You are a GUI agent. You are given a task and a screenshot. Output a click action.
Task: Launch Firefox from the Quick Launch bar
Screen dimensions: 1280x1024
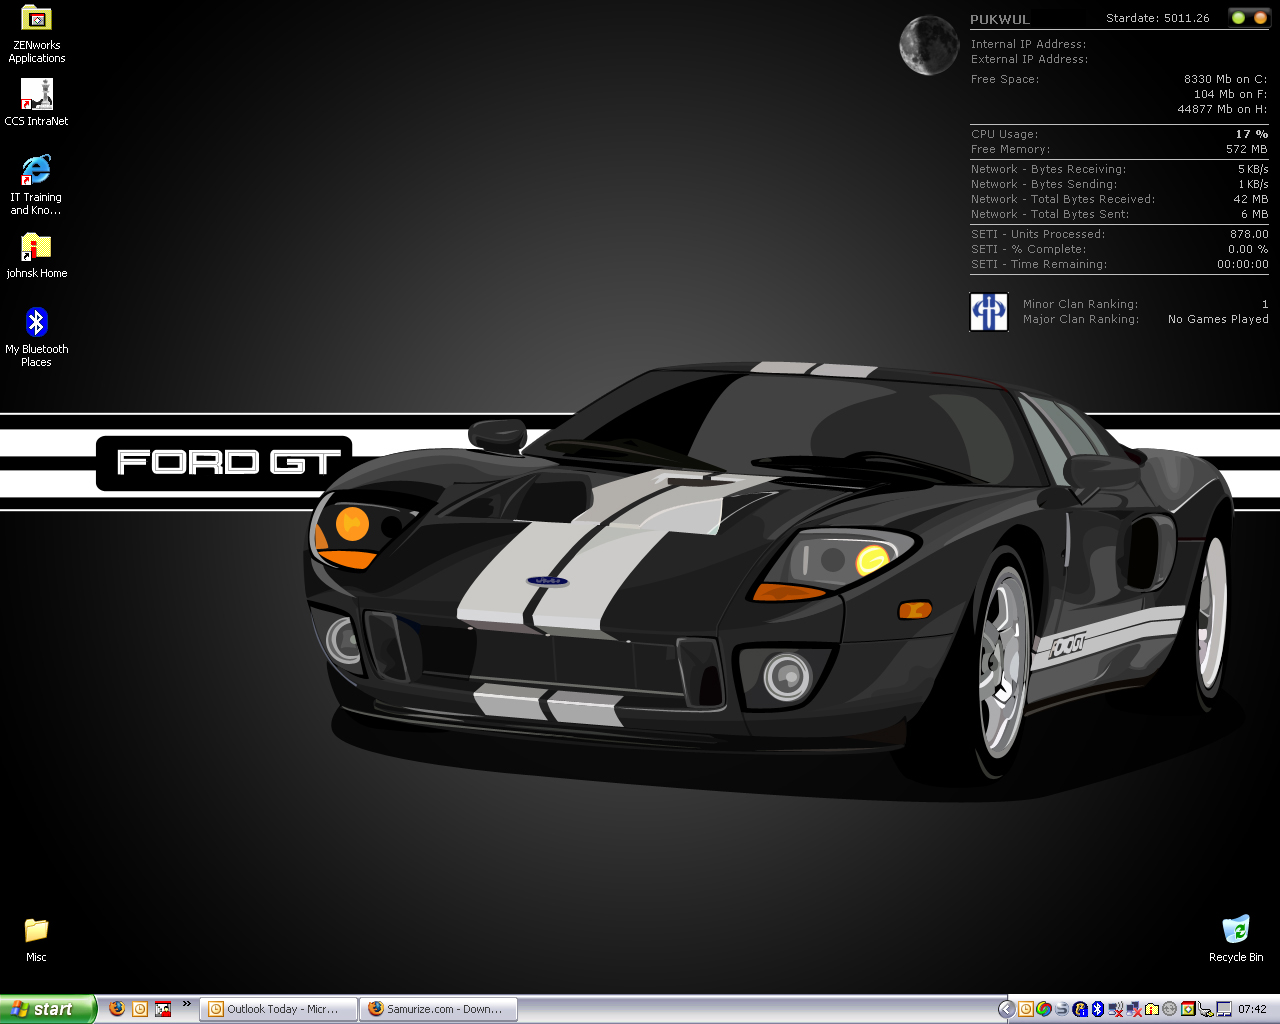point(117,1009)
